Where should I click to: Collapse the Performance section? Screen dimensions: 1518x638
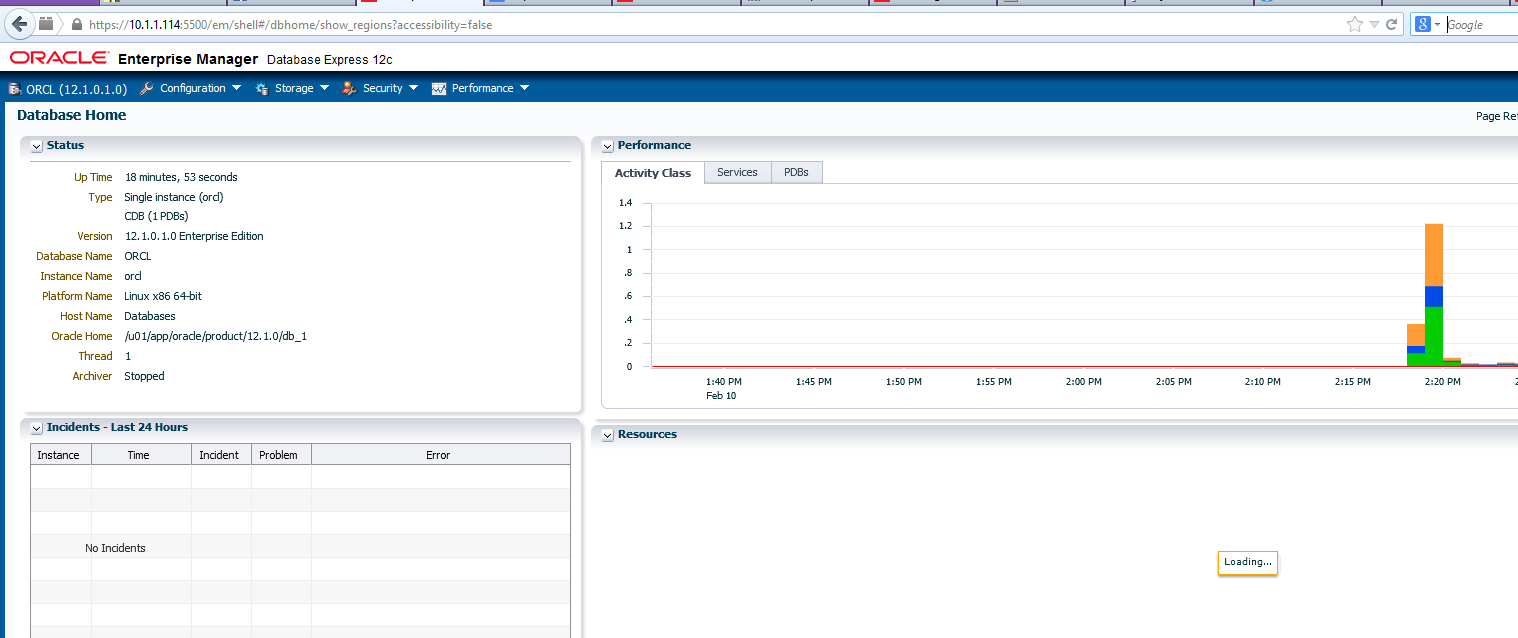608,146
